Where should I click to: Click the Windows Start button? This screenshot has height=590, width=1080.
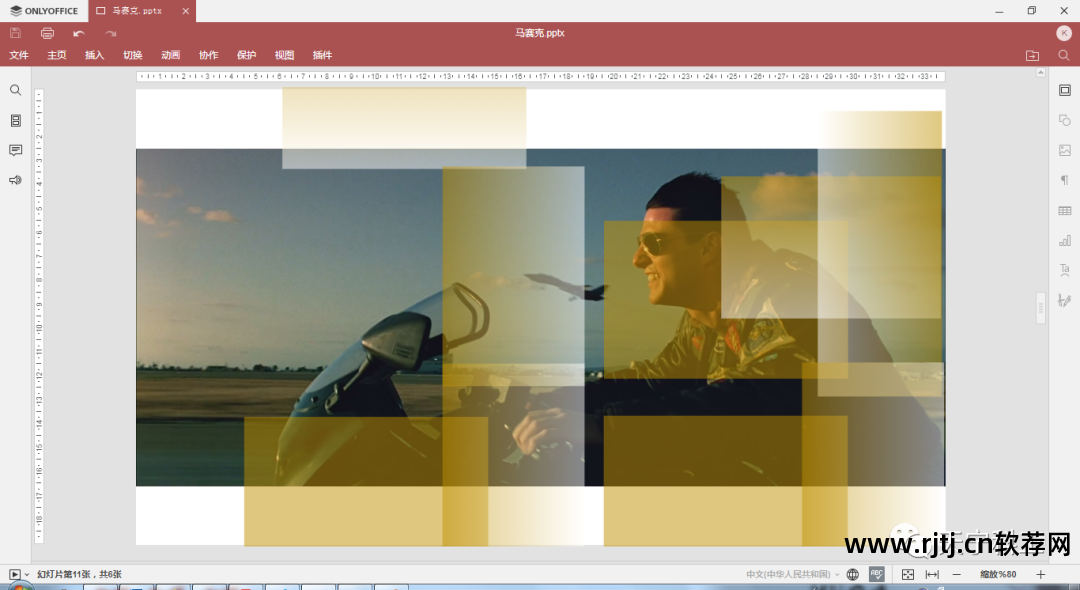[19, 587]
